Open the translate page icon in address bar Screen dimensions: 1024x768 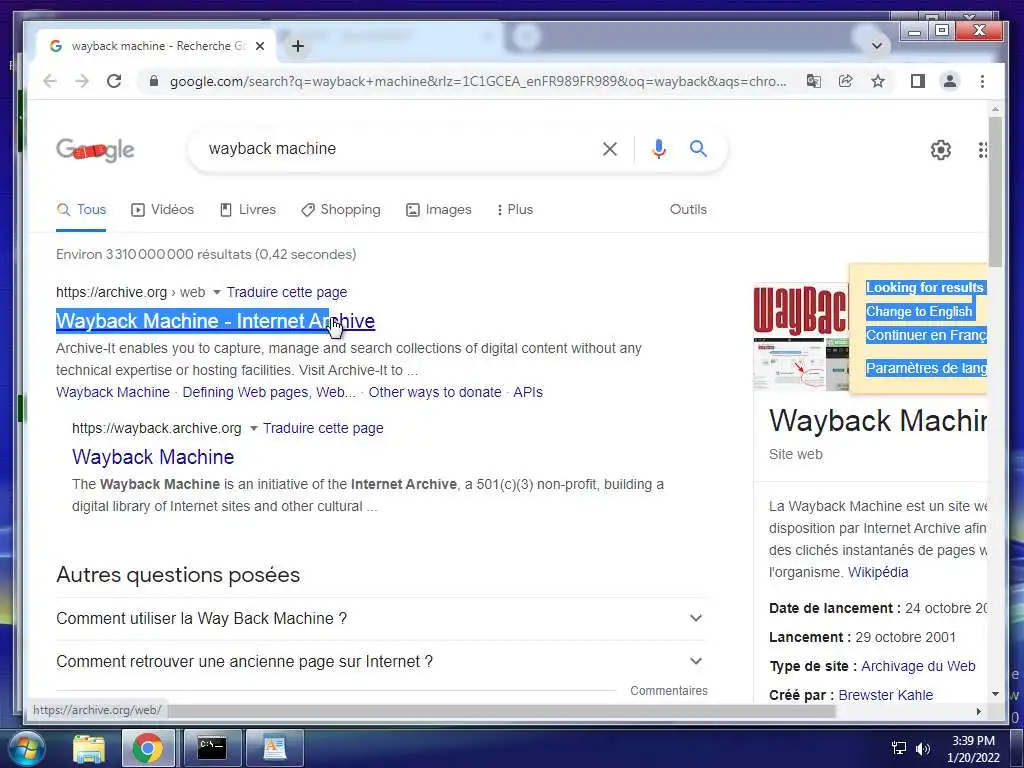point(814,81)
